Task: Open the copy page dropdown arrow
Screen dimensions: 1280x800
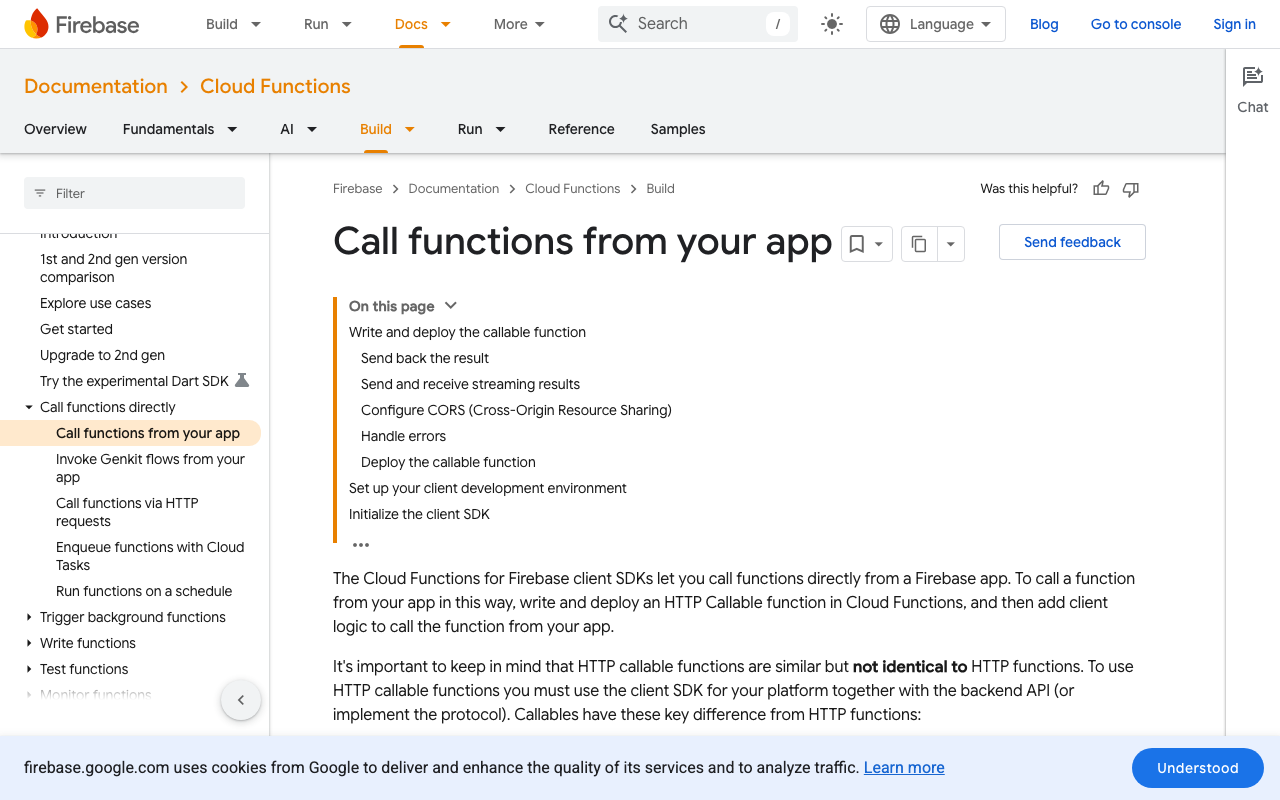Action: coord(950,244)
